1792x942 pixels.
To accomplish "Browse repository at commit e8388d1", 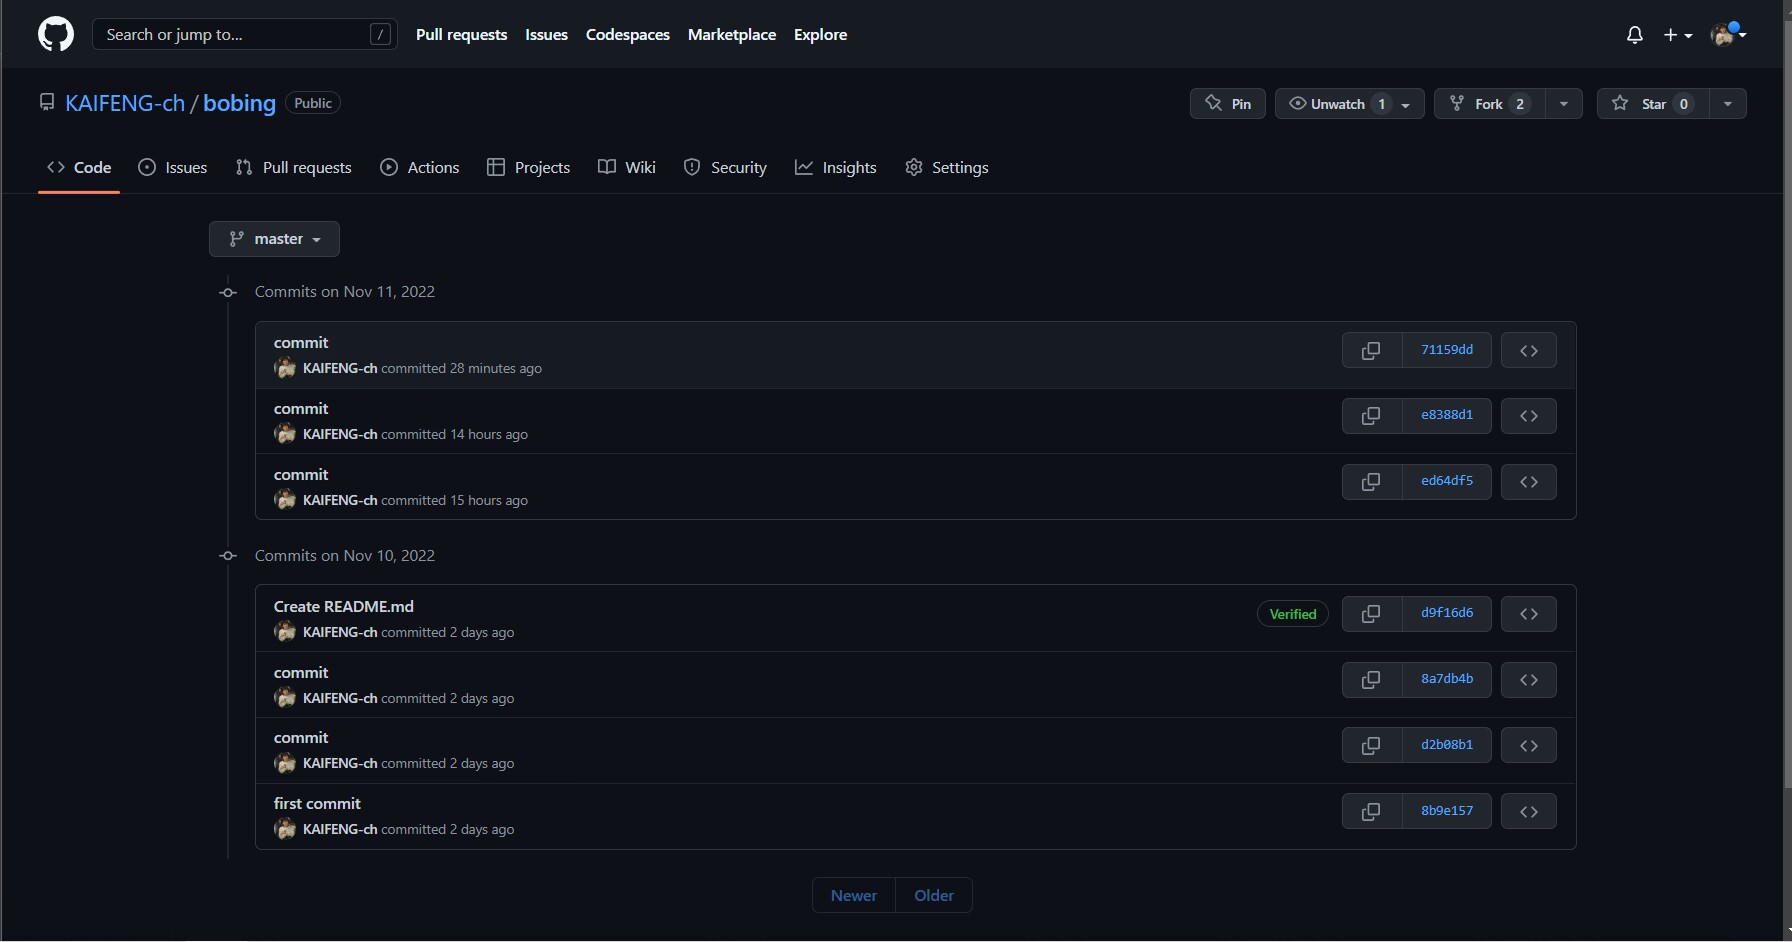I will (x=1529, y=416).
